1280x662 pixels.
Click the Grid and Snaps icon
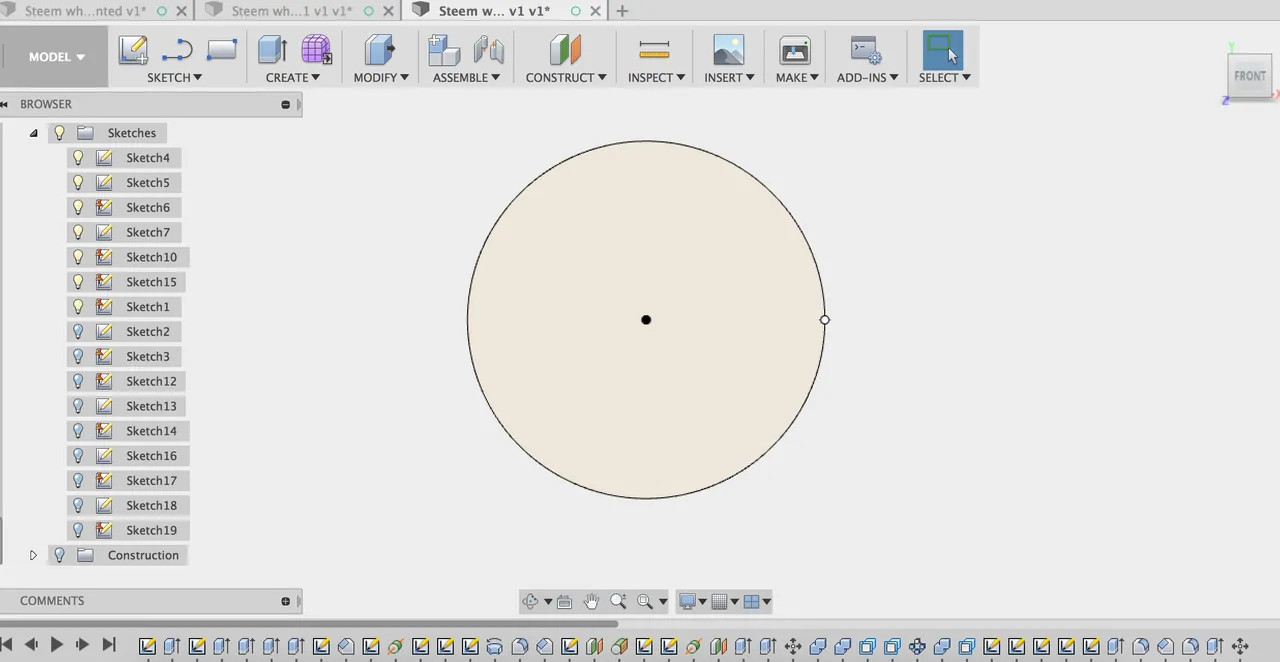point(718,602)
